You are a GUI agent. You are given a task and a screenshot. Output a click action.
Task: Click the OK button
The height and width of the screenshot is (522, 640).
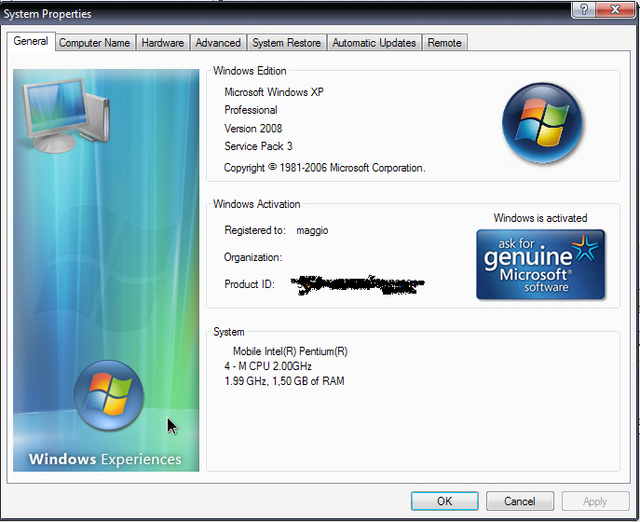(444, 501)
